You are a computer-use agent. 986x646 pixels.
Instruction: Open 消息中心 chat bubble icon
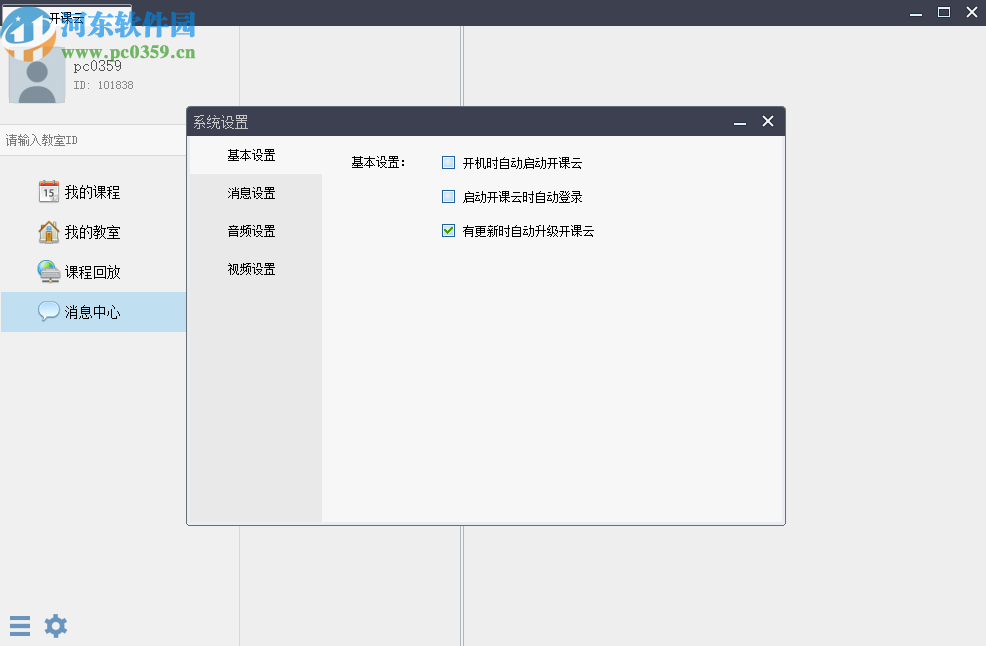[x=48, y=311]
